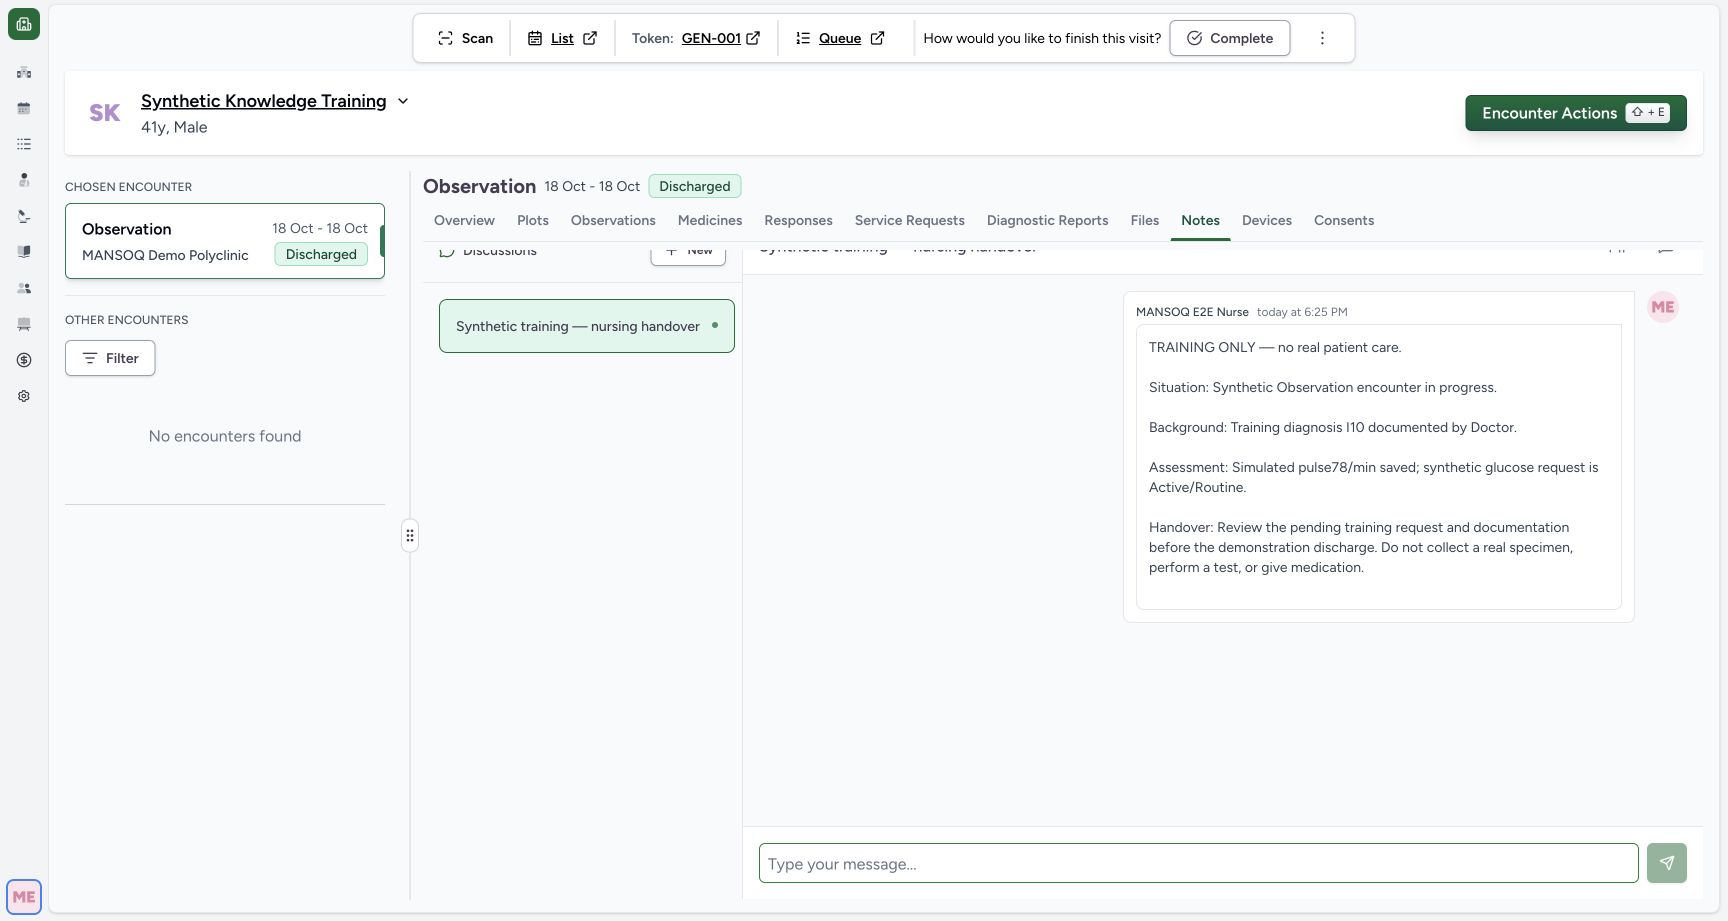Open Synthetic Knowledge Training patient link

pos(263,101)
